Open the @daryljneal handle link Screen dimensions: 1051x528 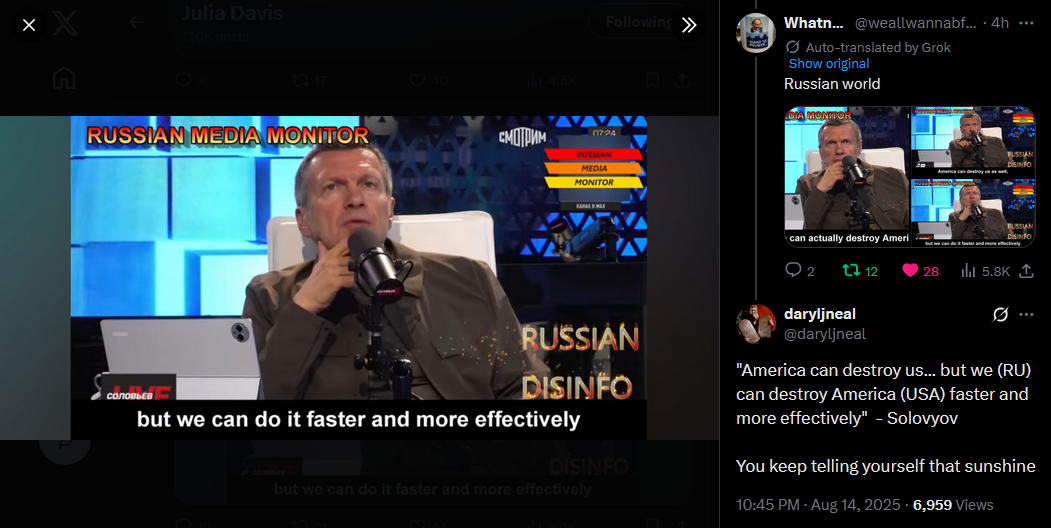[x=825, y=334]
